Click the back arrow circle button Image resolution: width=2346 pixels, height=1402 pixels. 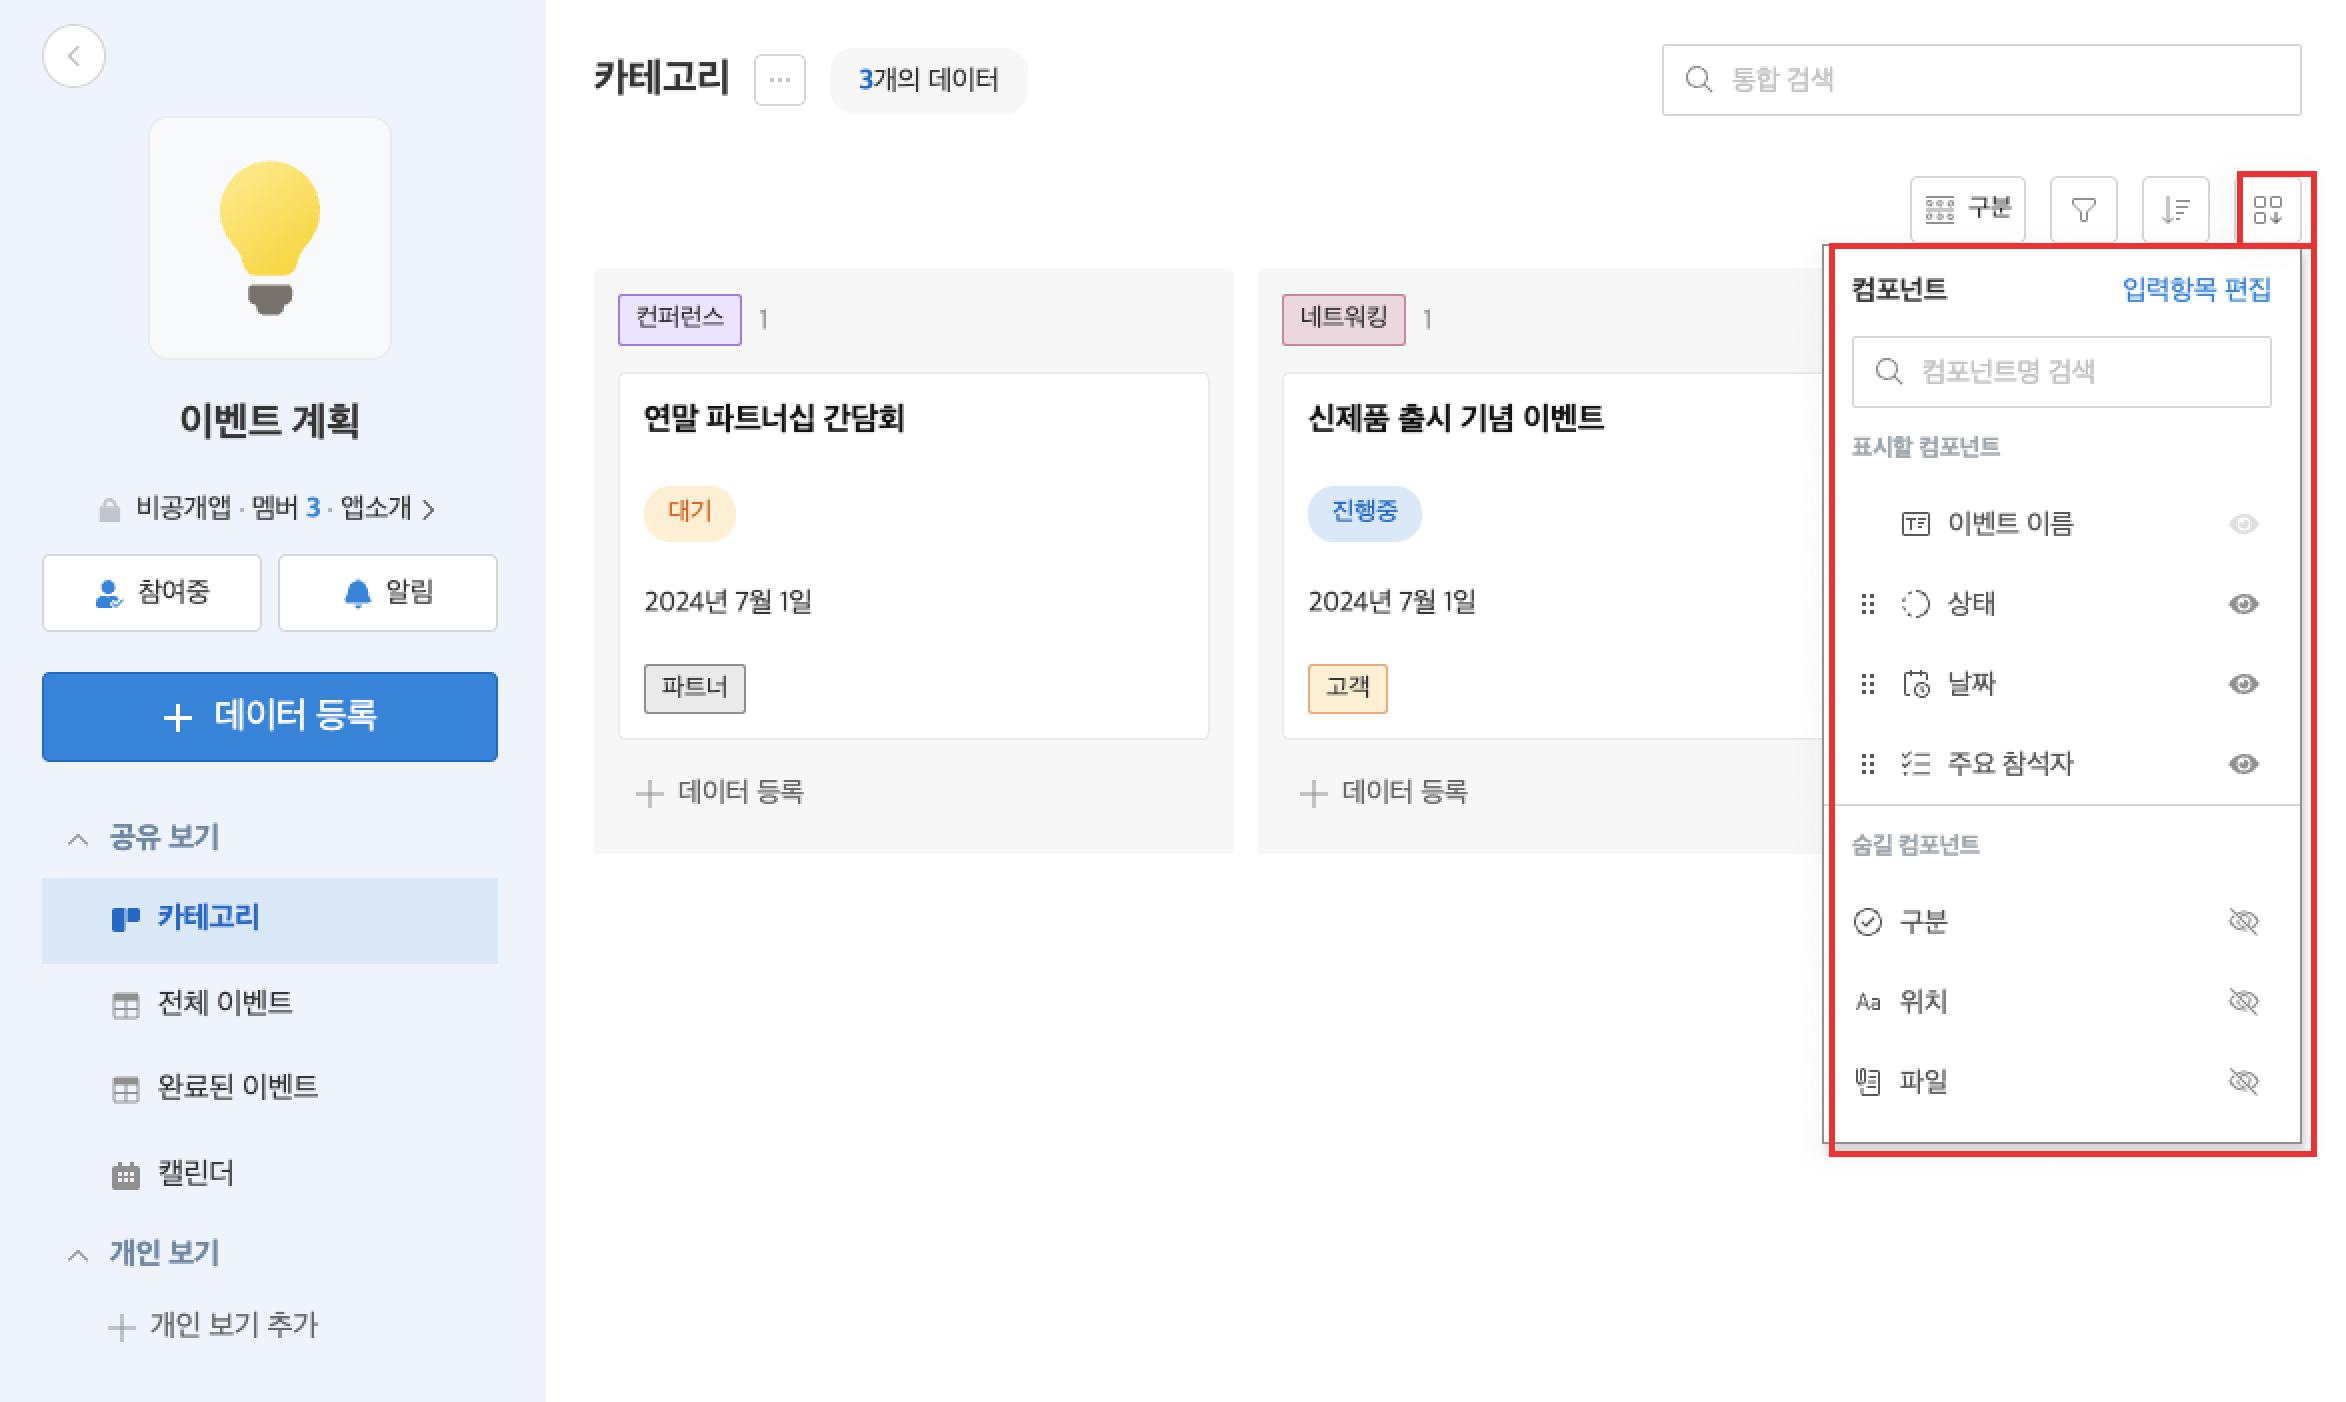click(x=73, y=57)
